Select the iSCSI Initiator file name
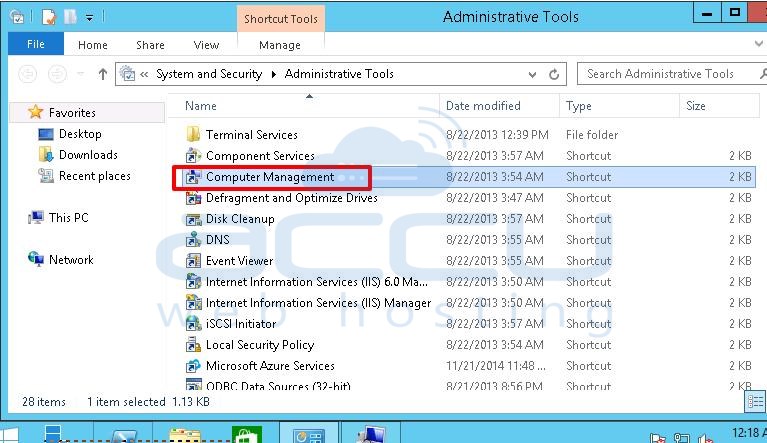The width and height of the screenshot is (767, 443). (241, 324)
